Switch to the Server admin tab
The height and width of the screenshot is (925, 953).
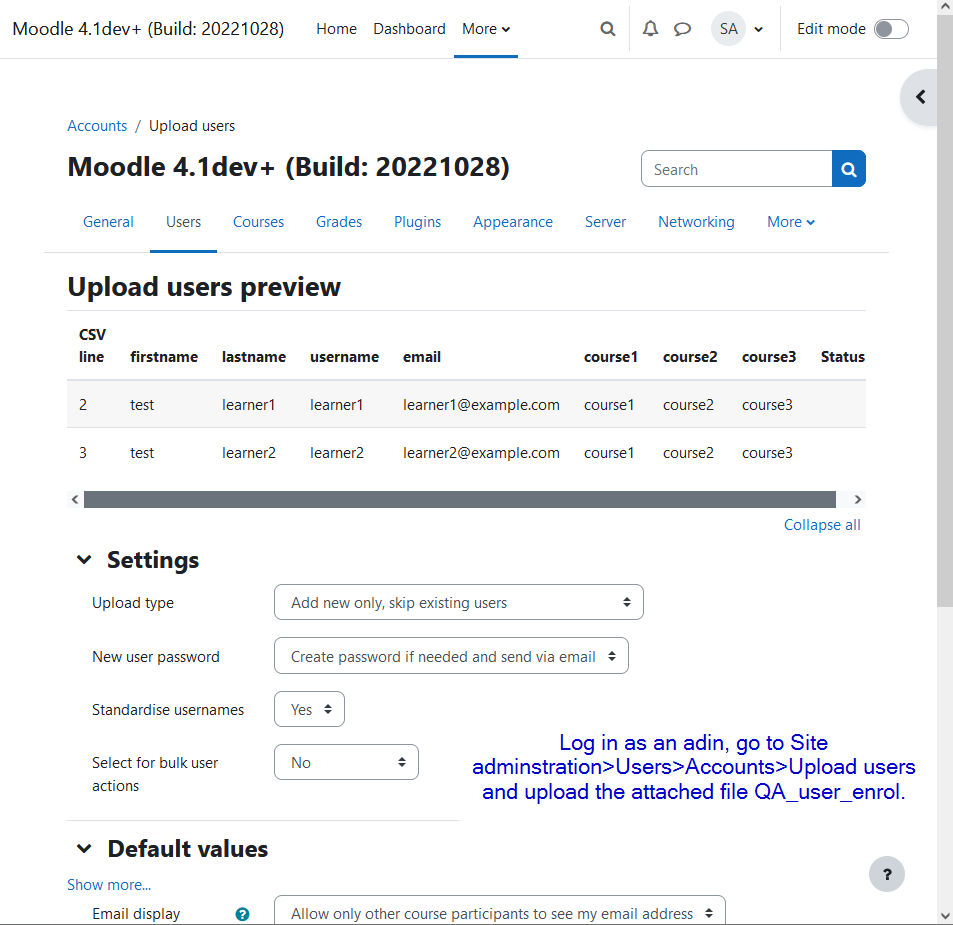[605, 222]
